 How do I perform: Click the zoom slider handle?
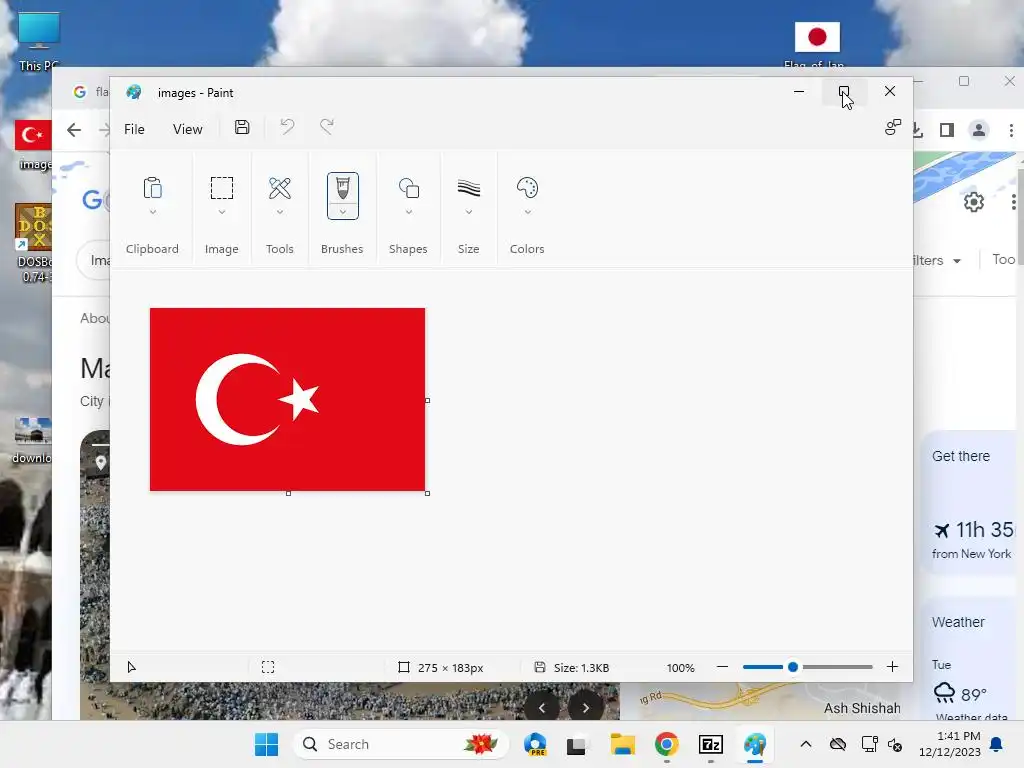coord(793,667)
